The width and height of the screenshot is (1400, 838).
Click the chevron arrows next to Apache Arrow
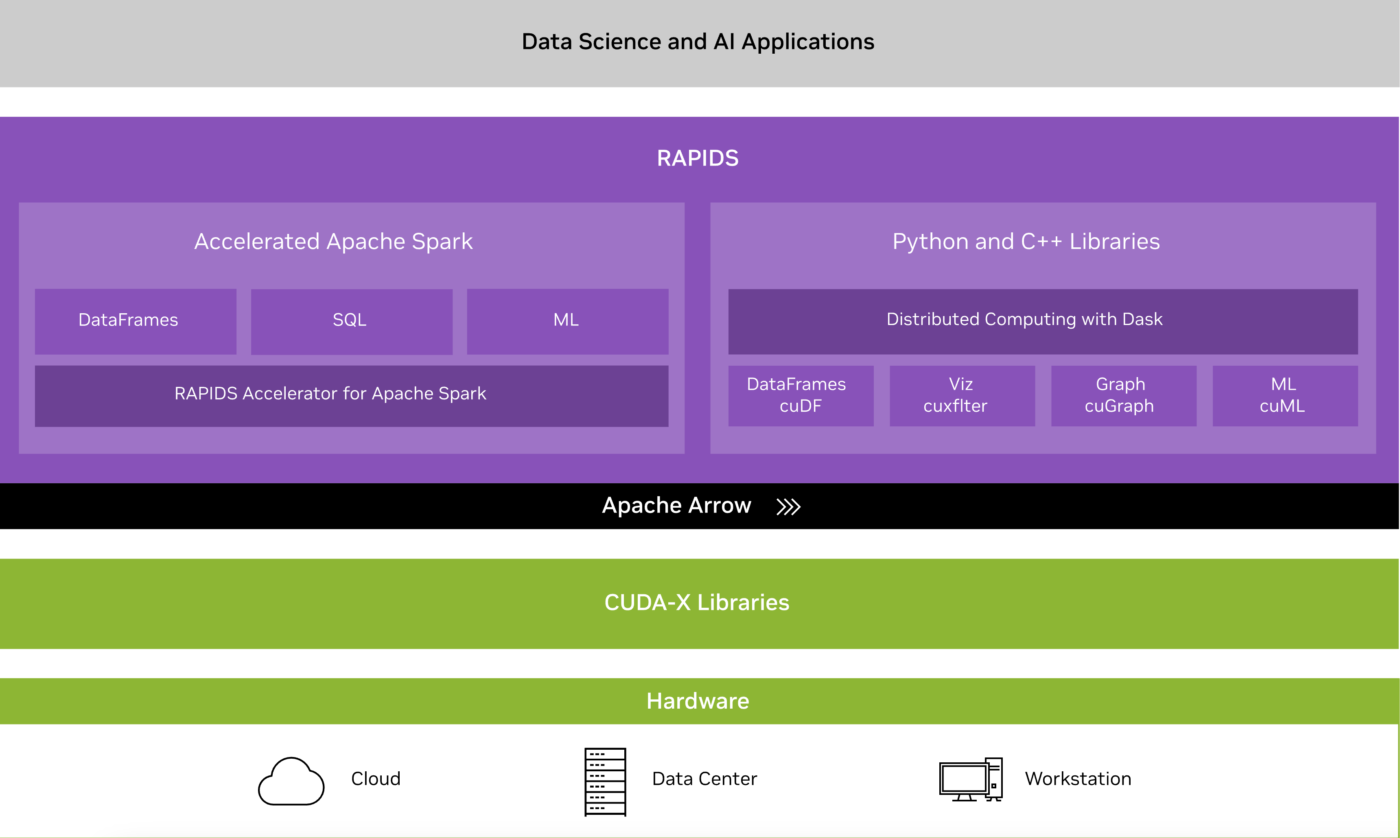tap(788, 506)
